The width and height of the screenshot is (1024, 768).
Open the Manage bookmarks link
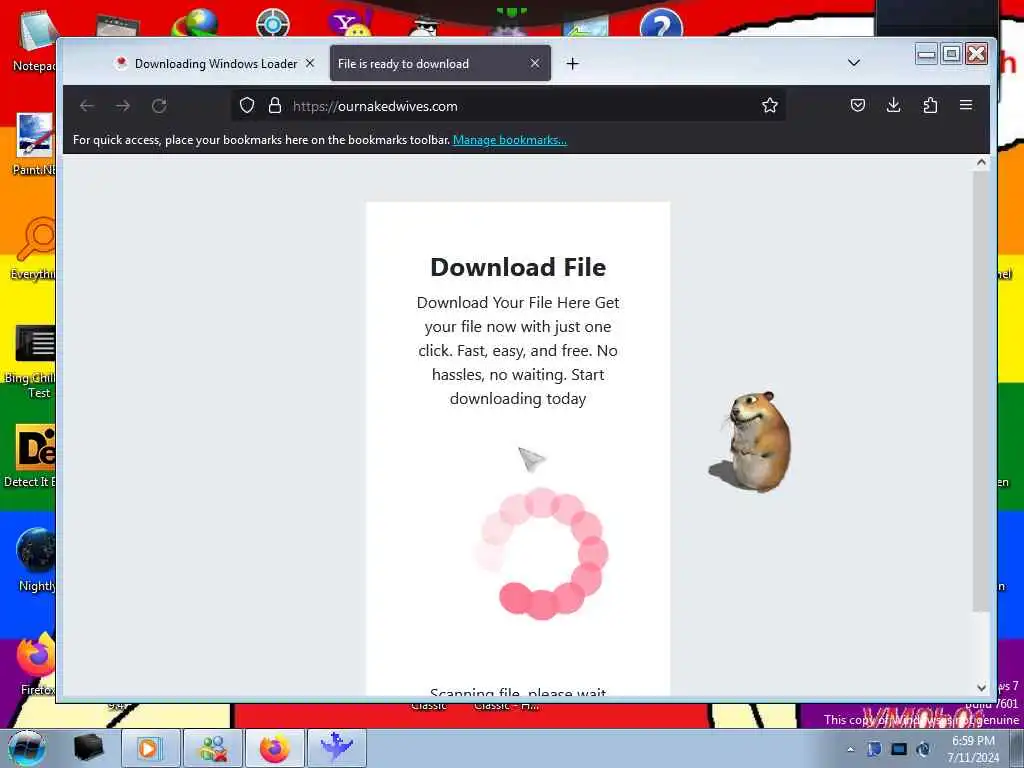[509, 140]
